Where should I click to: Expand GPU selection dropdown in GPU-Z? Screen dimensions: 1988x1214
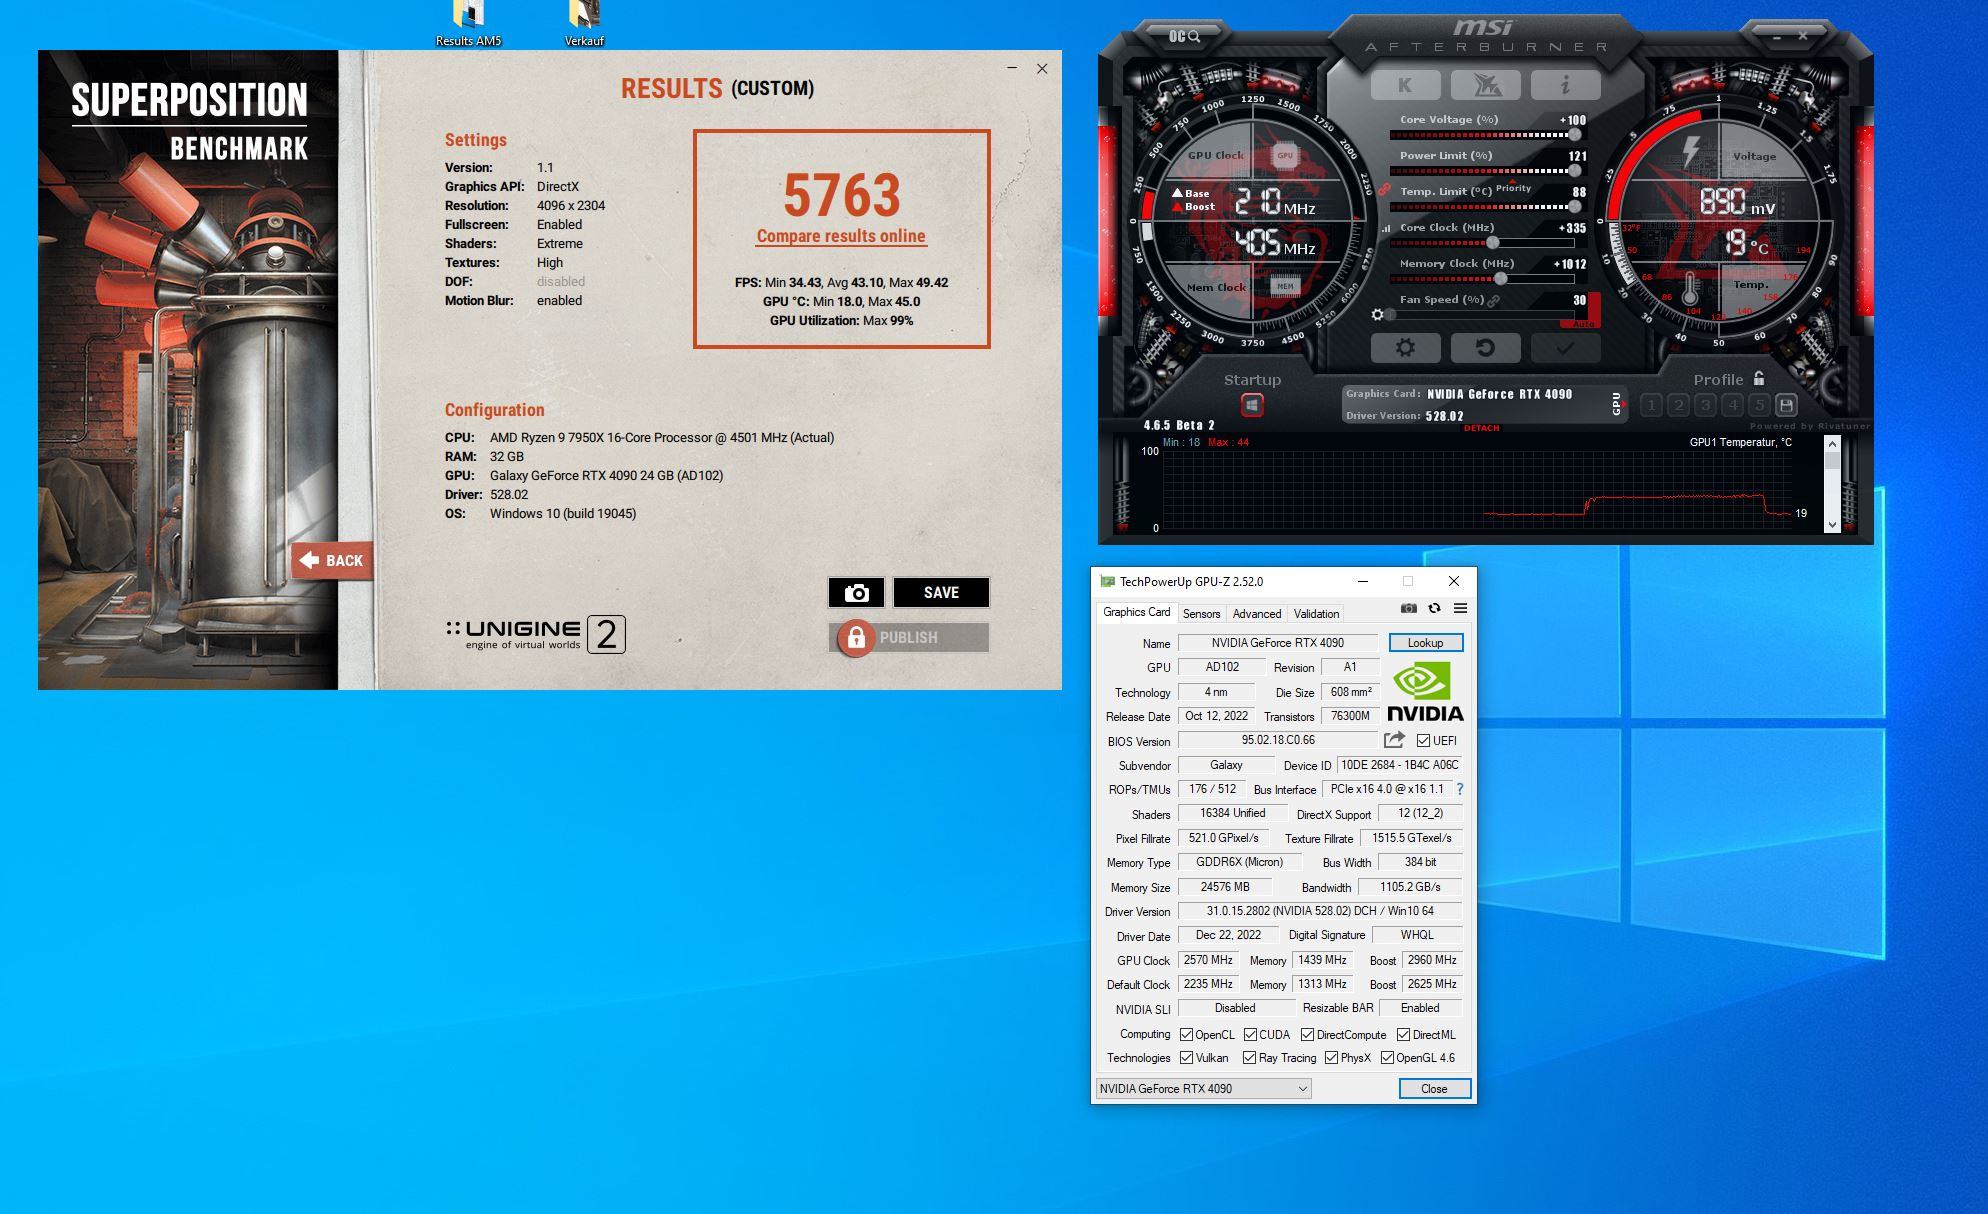pyautogui.click(x=1302, y=1089)
